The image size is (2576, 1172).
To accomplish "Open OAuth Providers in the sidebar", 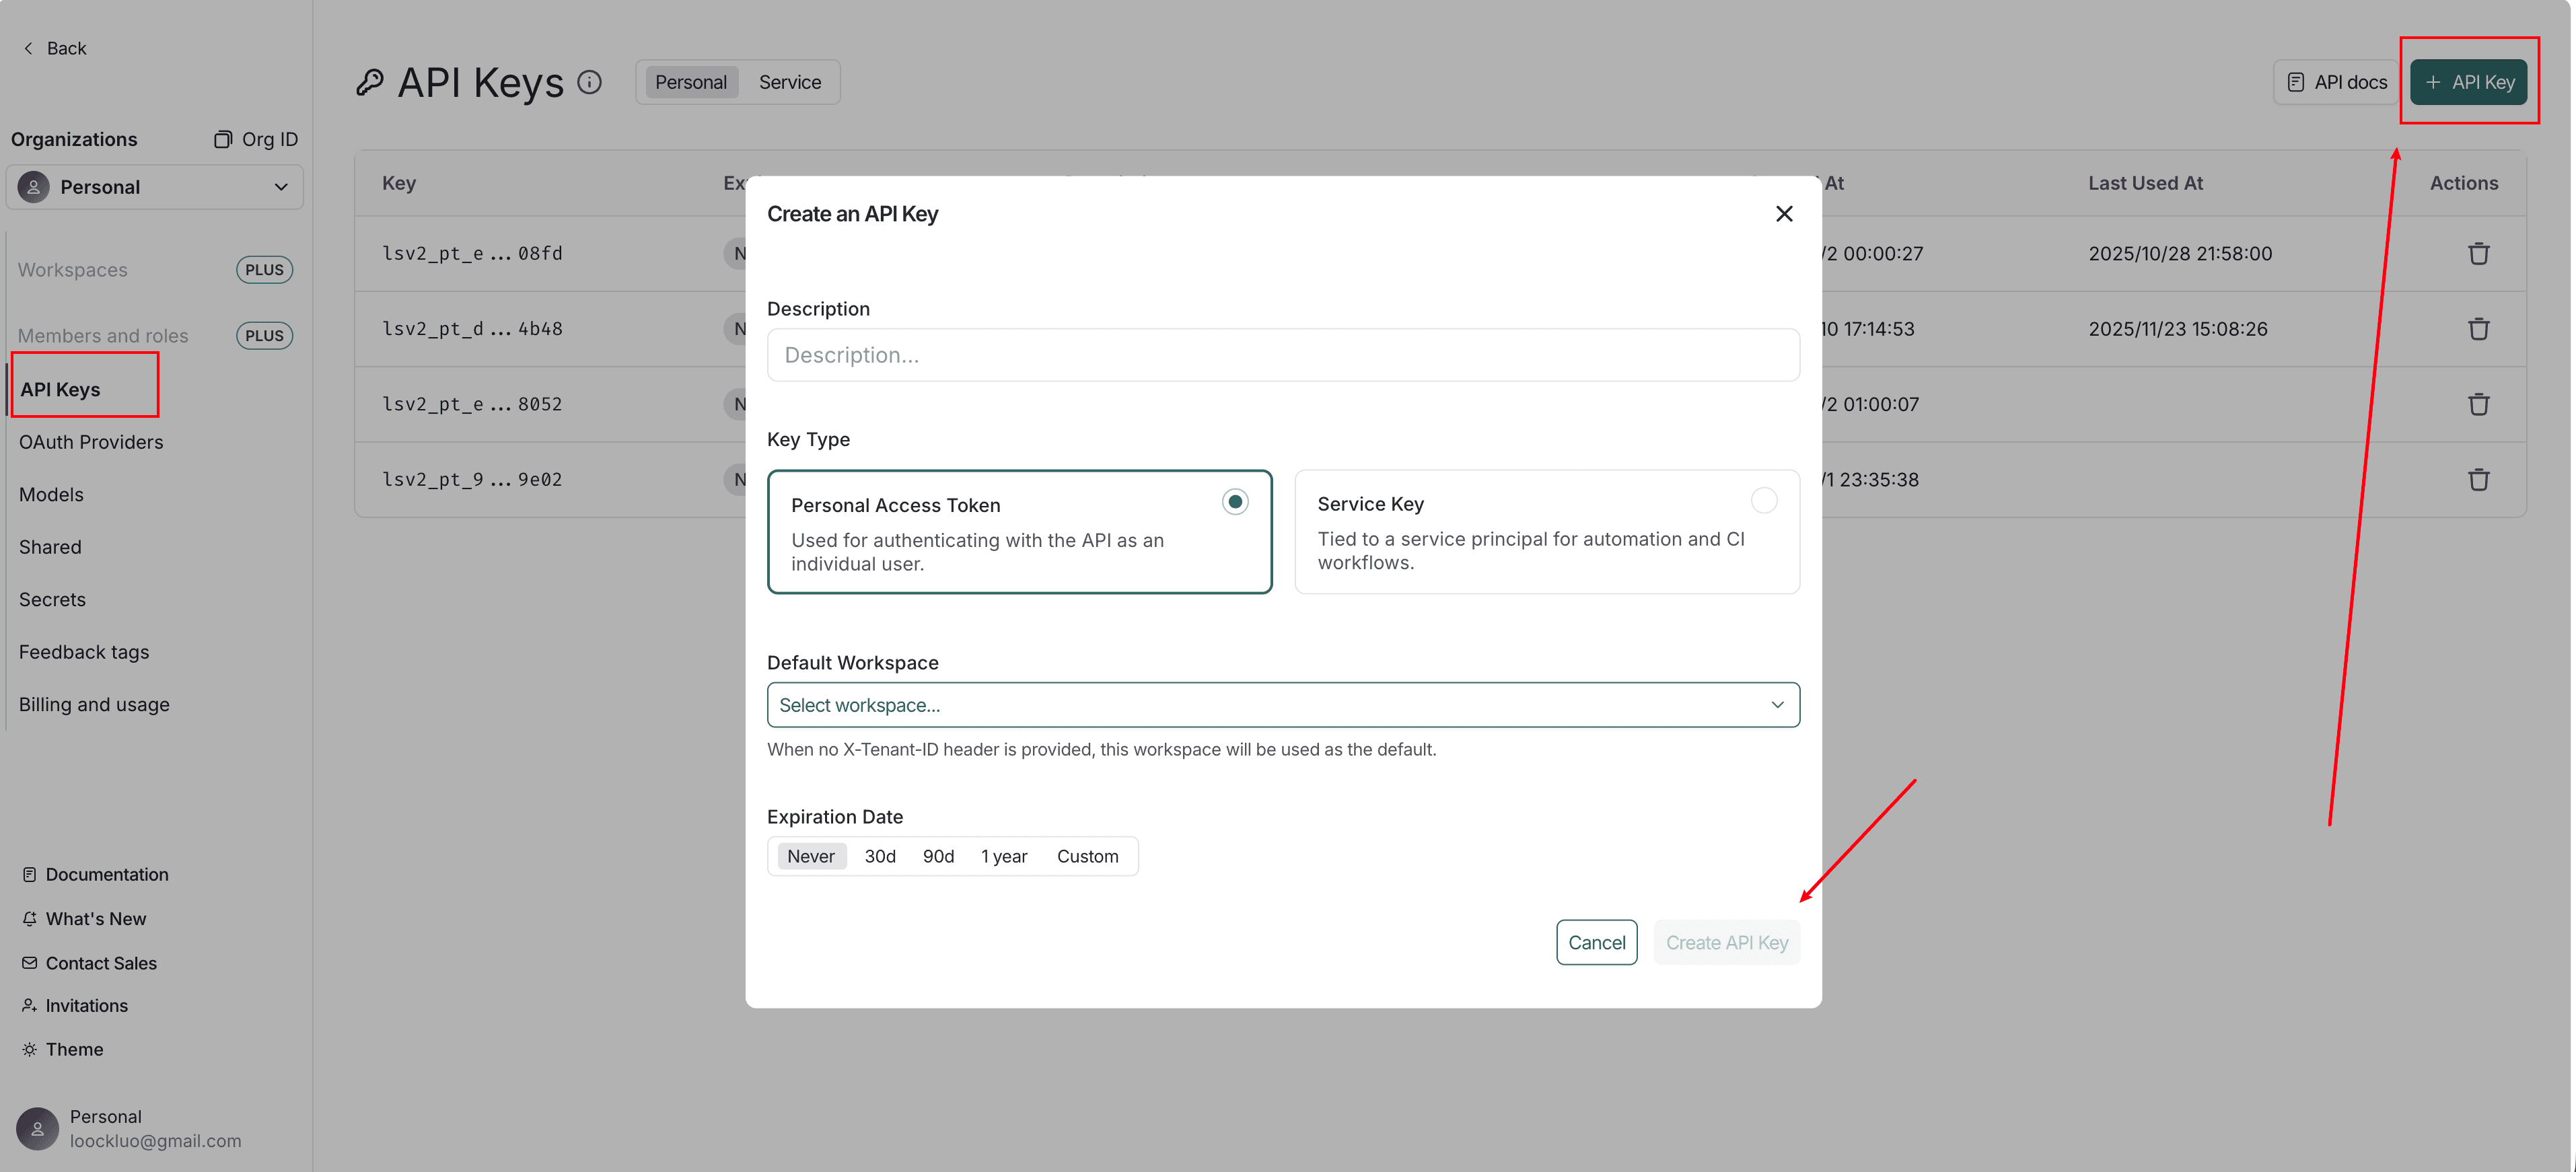I will (91, 442).
